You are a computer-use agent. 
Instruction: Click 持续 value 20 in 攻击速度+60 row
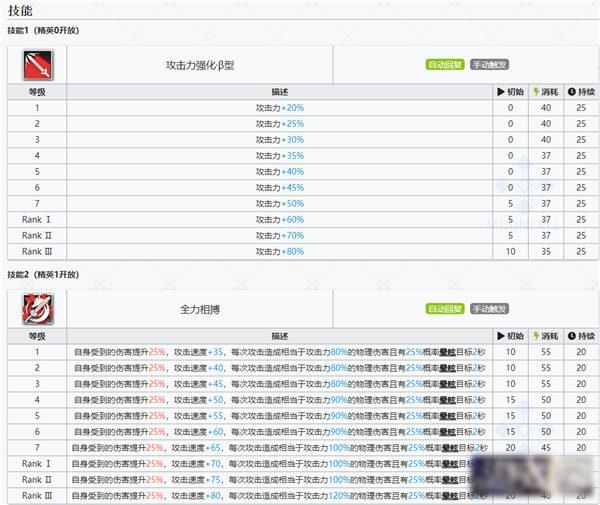coord(581,432)
